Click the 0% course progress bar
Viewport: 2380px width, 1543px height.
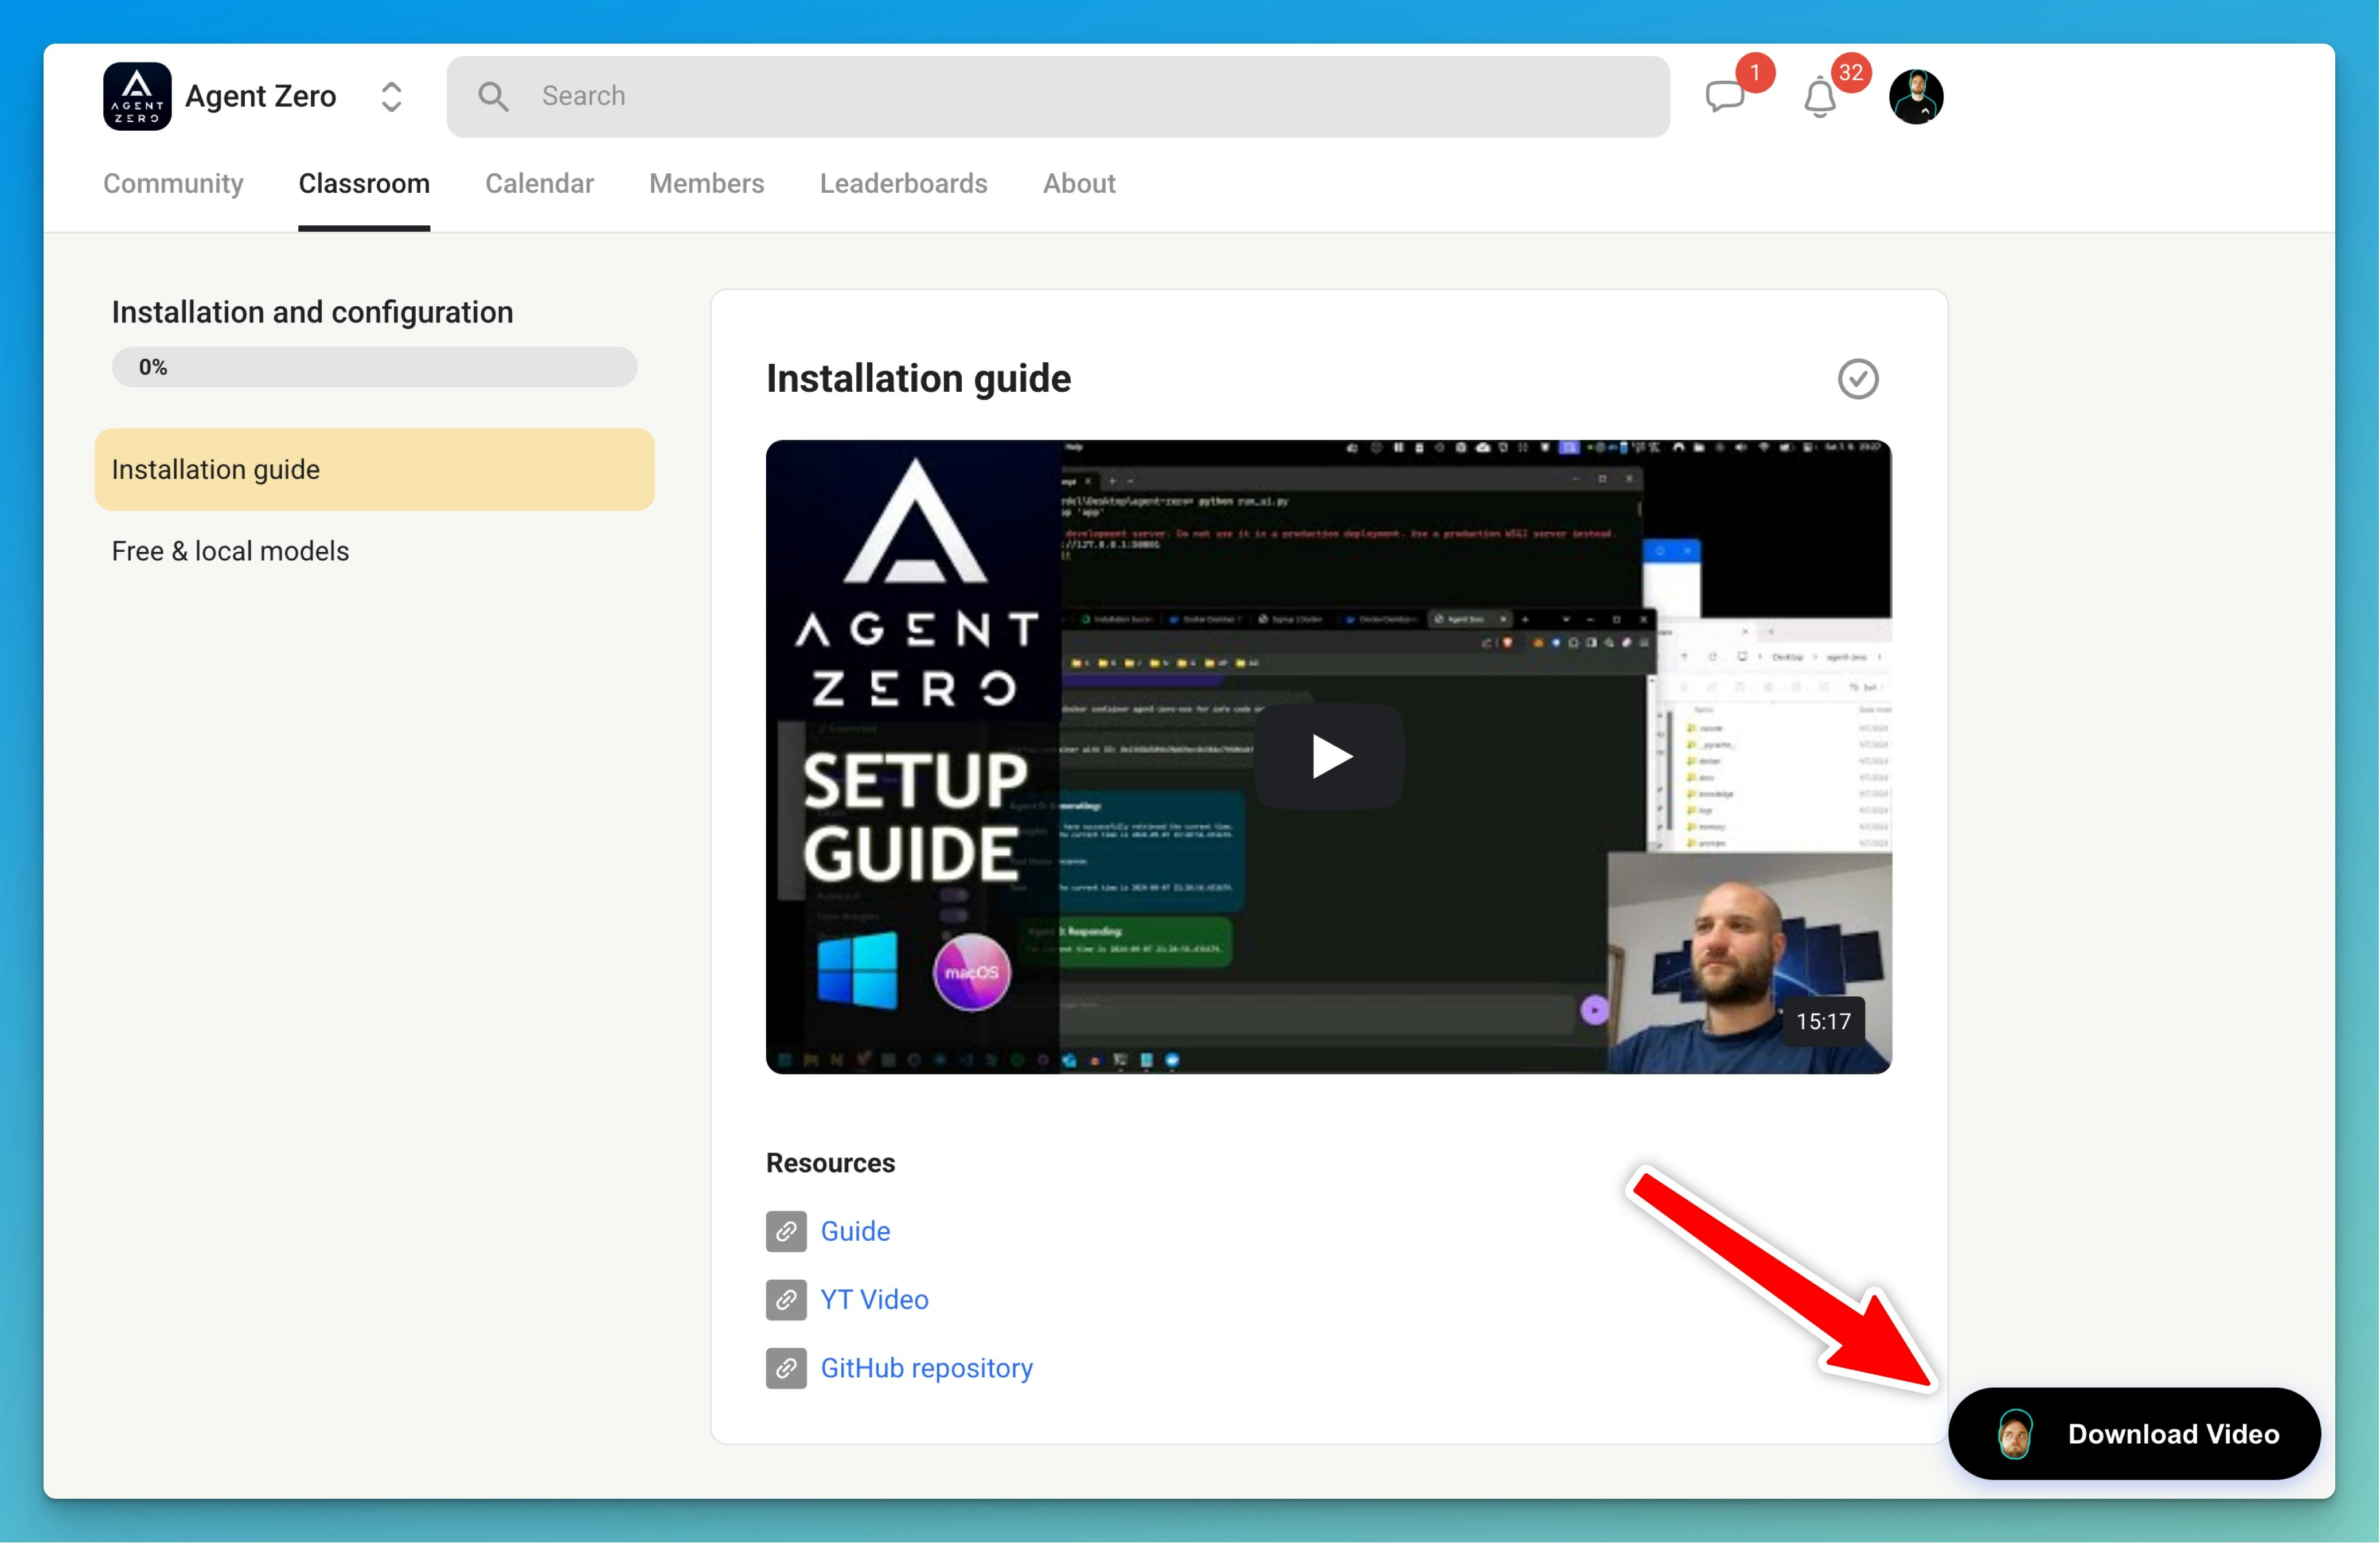(374, 367)
